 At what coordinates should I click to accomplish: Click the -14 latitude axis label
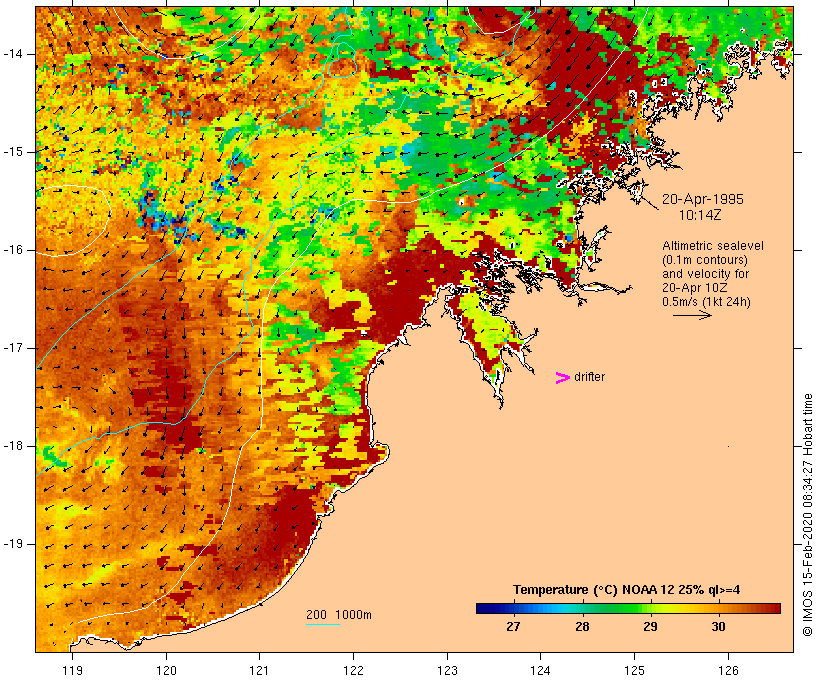[13, 54]
